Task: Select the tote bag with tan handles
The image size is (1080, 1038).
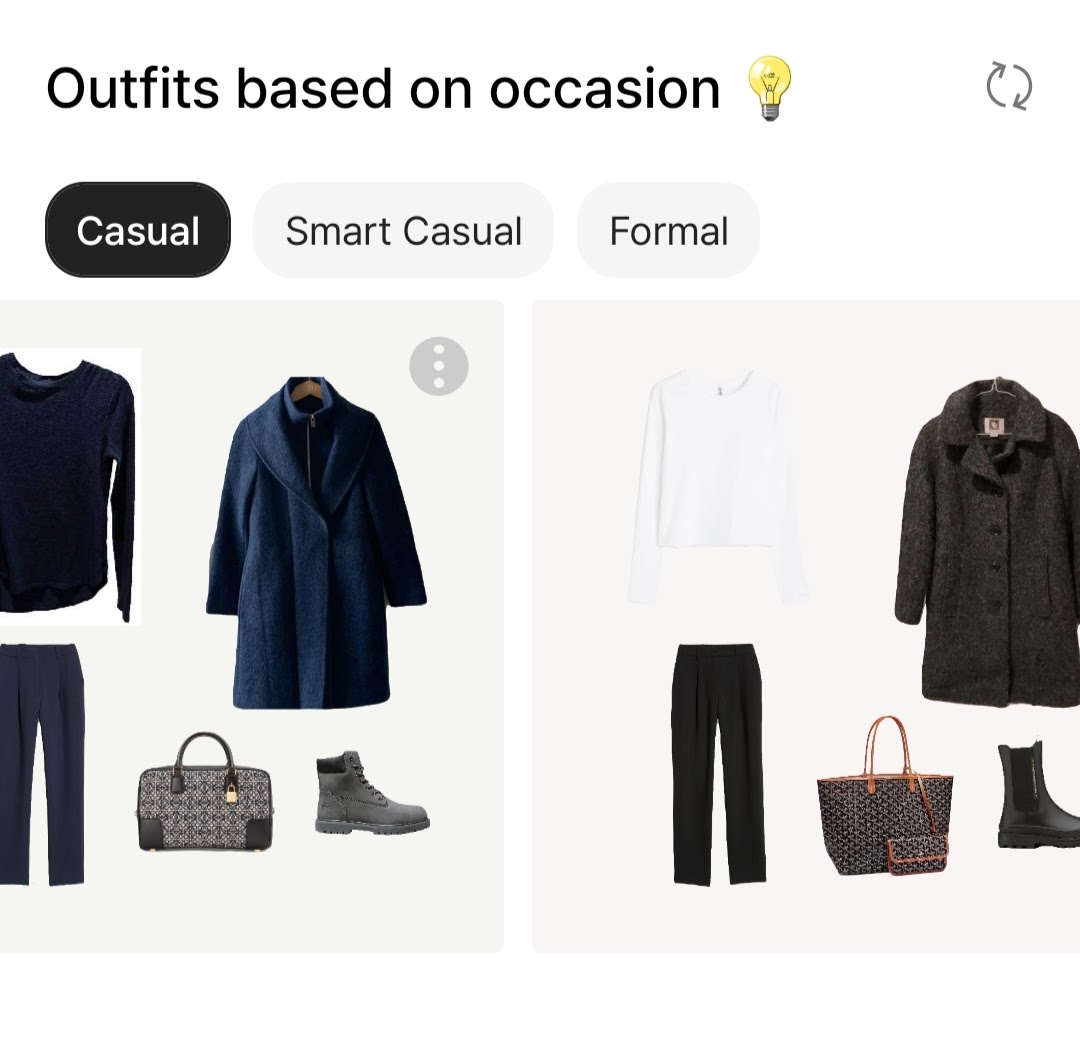Action: click(x=885, y=796)
